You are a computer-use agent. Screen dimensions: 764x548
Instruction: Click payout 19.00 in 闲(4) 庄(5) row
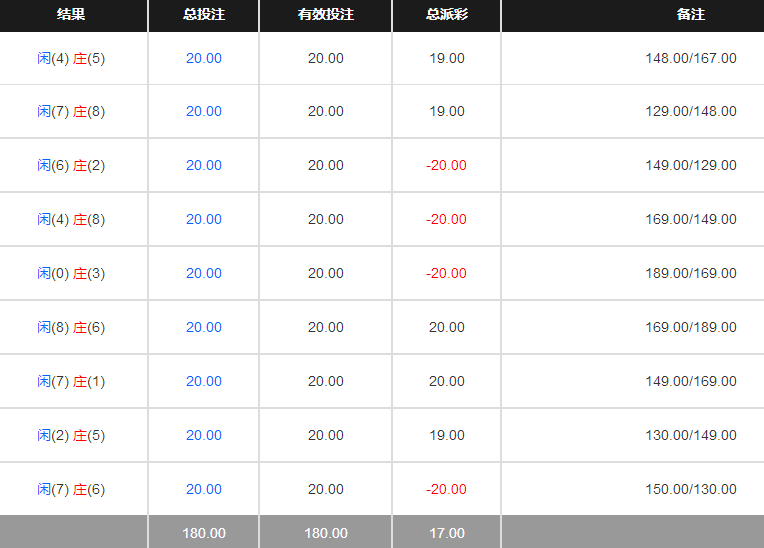click(447, 58)
